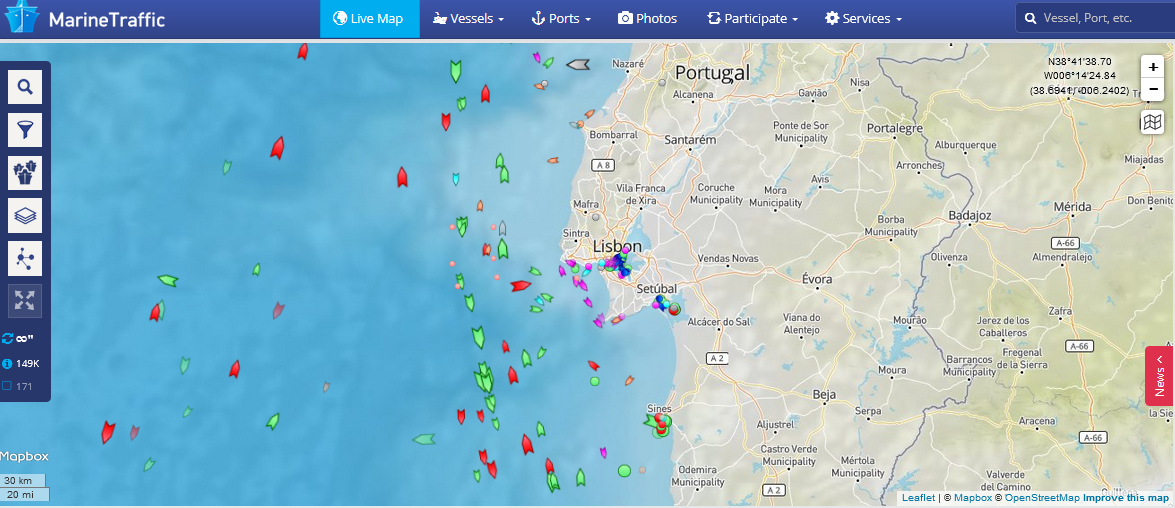Open the Services dropdown menu

(x=863, y=19)
